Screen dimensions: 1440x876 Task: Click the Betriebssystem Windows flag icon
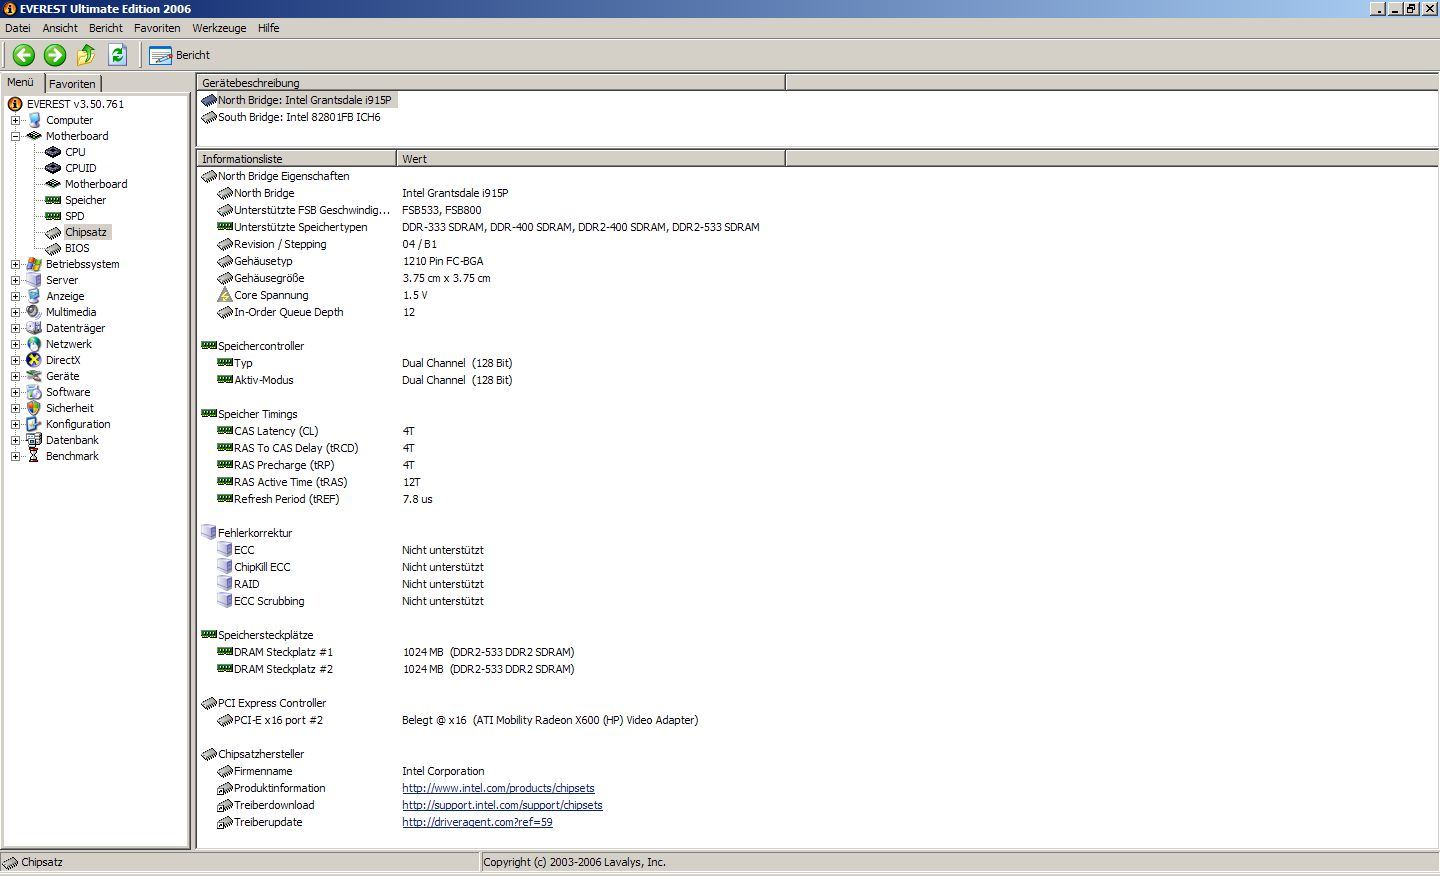pos(34,264)
